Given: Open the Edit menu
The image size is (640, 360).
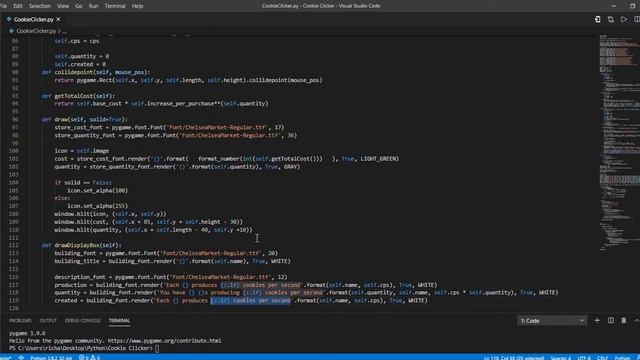Looking at the screenshot, I should [18, 6].
